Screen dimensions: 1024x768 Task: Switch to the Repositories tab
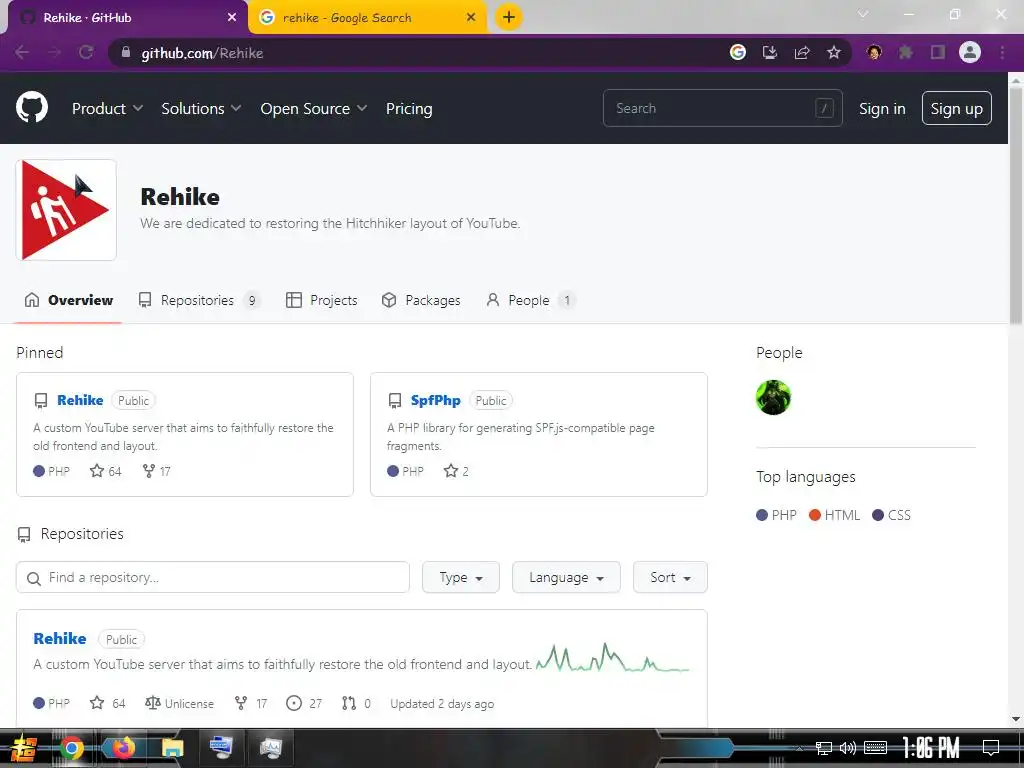(x=199, y=300)
